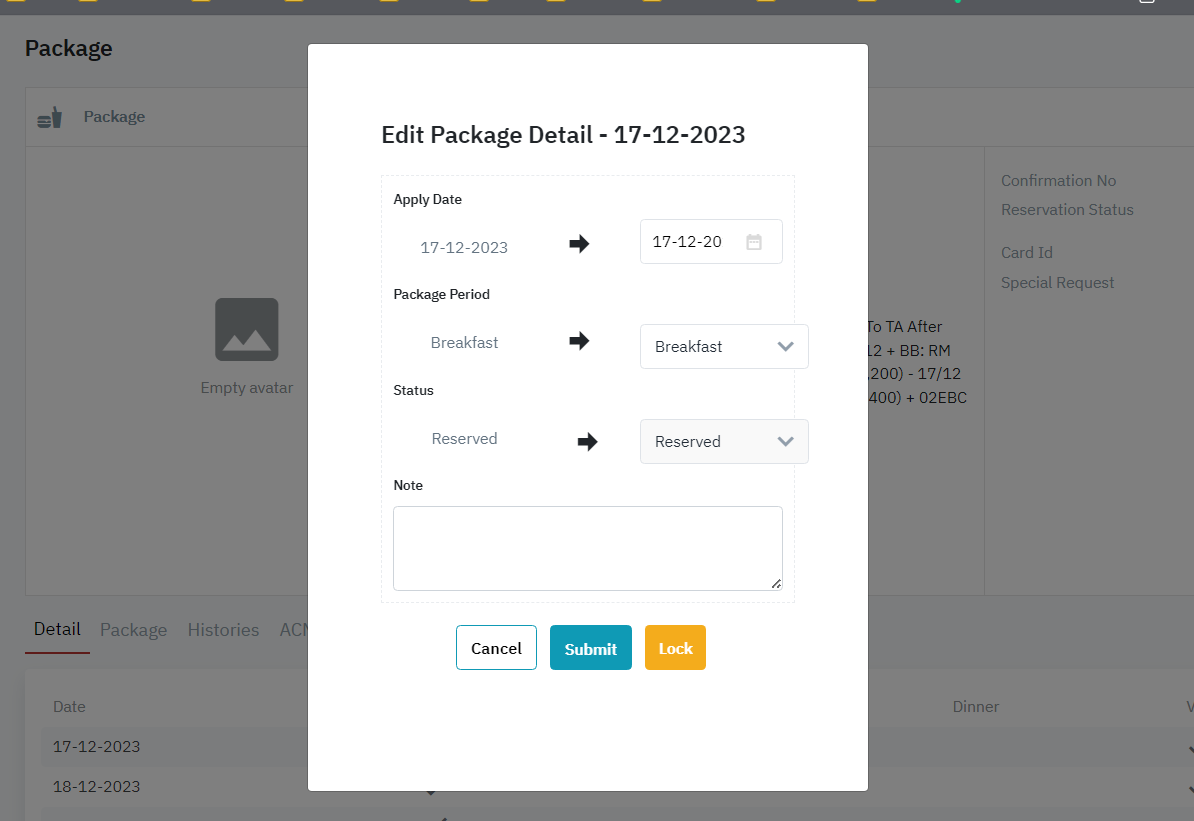Focus the Apply Date input field
Viewport: 1194px width, 821px height.
(692, 242)
